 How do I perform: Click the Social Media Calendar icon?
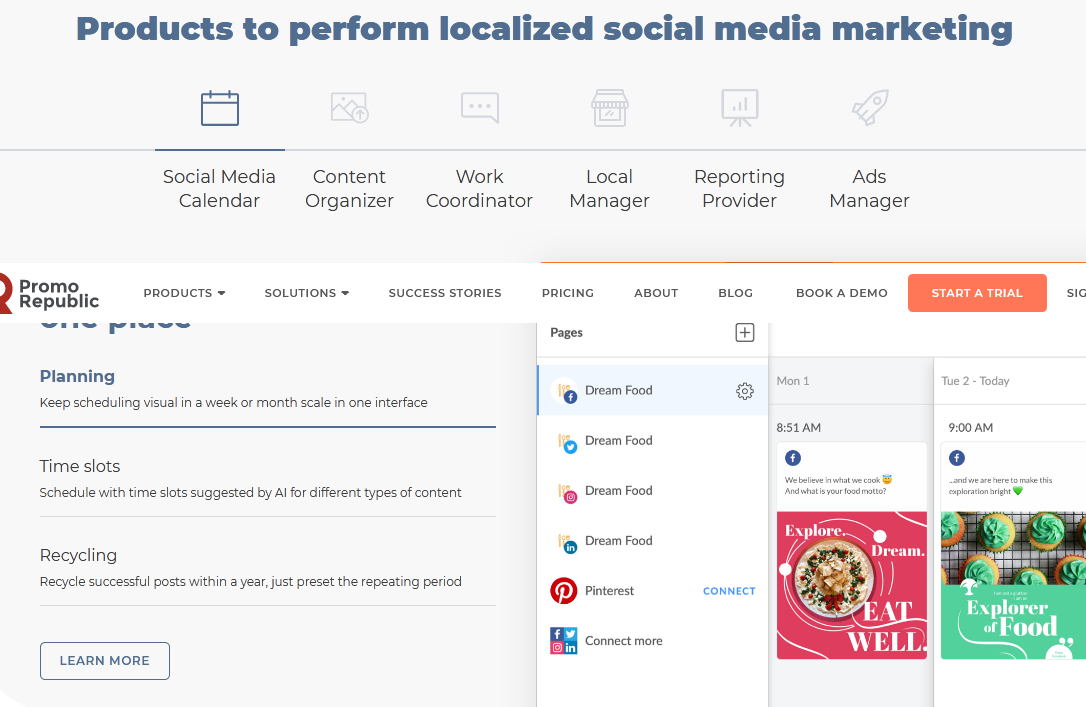(220, 108)
